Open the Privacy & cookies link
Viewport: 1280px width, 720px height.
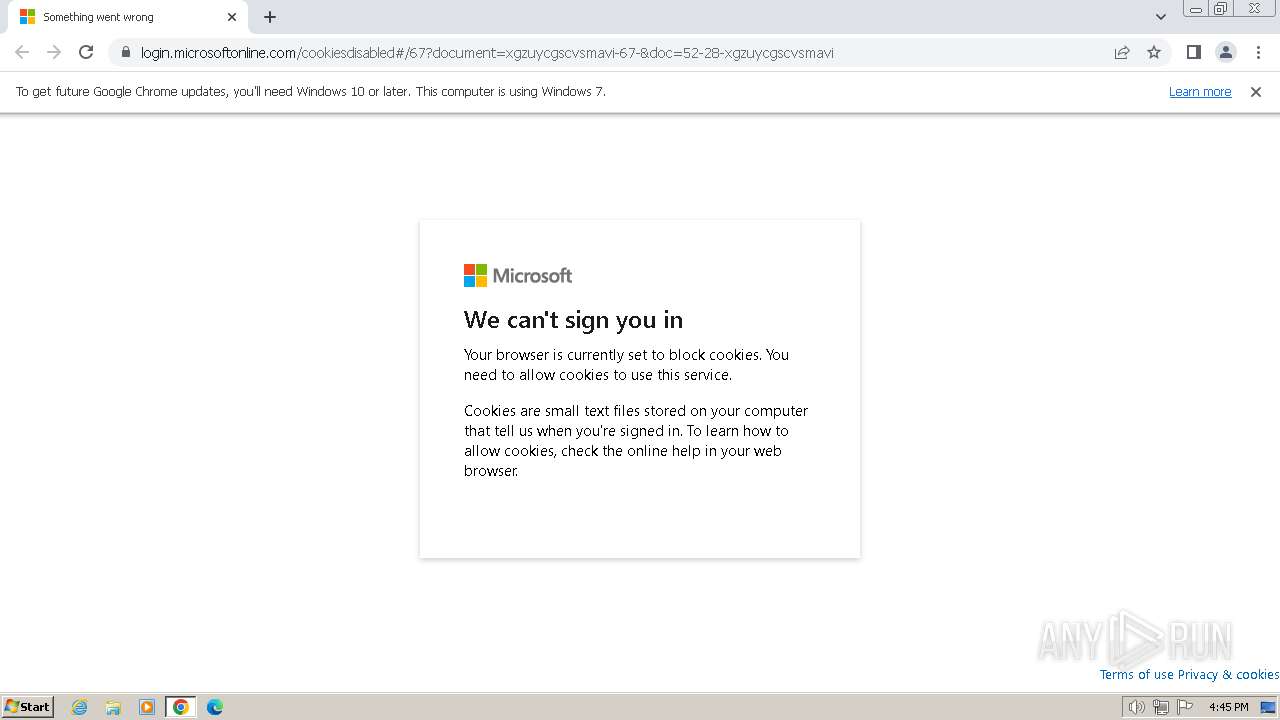1228,675
